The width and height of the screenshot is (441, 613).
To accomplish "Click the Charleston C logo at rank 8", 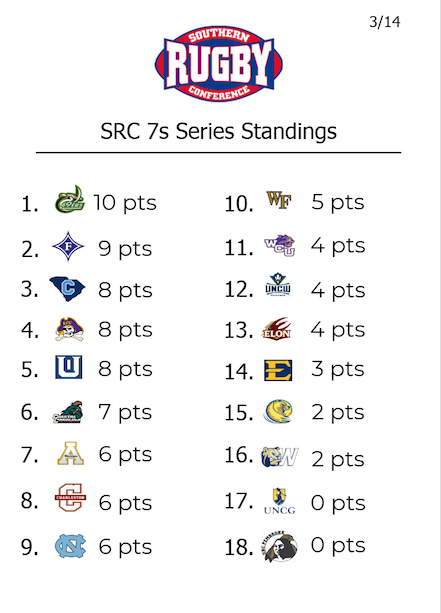I will click(x=70, y=497).
